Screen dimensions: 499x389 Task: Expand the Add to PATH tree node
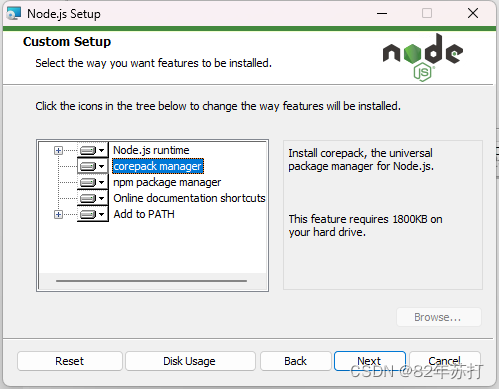pyautogui.click(x=58, y=214)
